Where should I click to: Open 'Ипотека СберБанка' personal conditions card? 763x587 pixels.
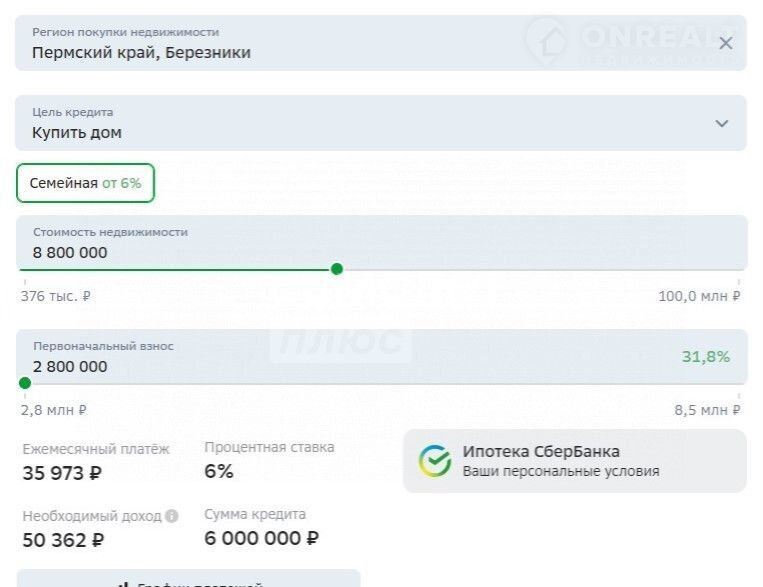tap(574, 461)
